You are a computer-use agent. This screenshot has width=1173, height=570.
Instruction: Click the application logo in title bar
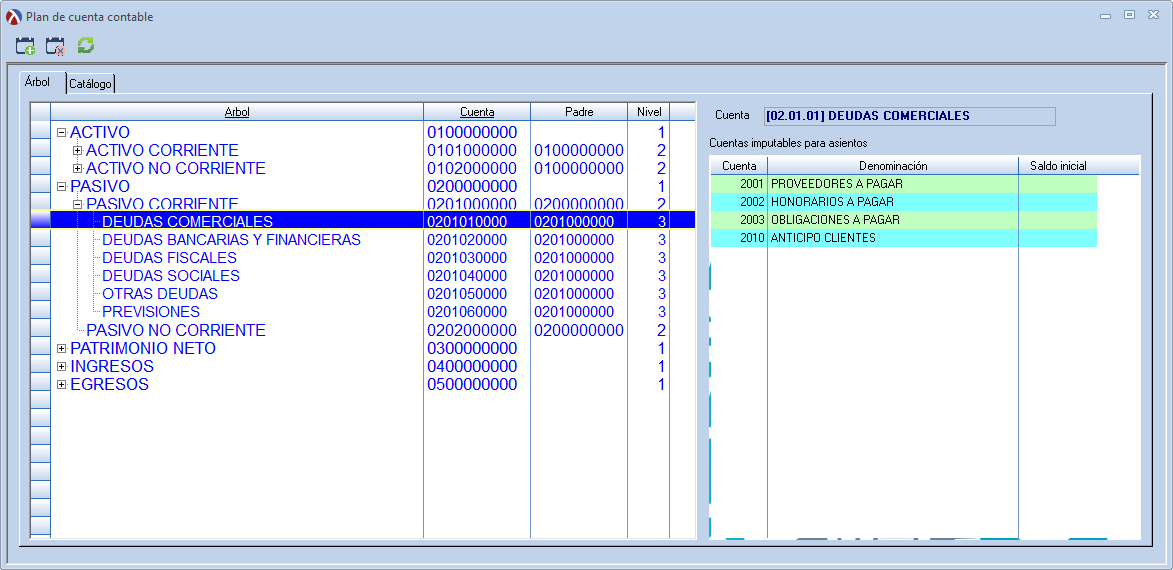coord(13,16)
